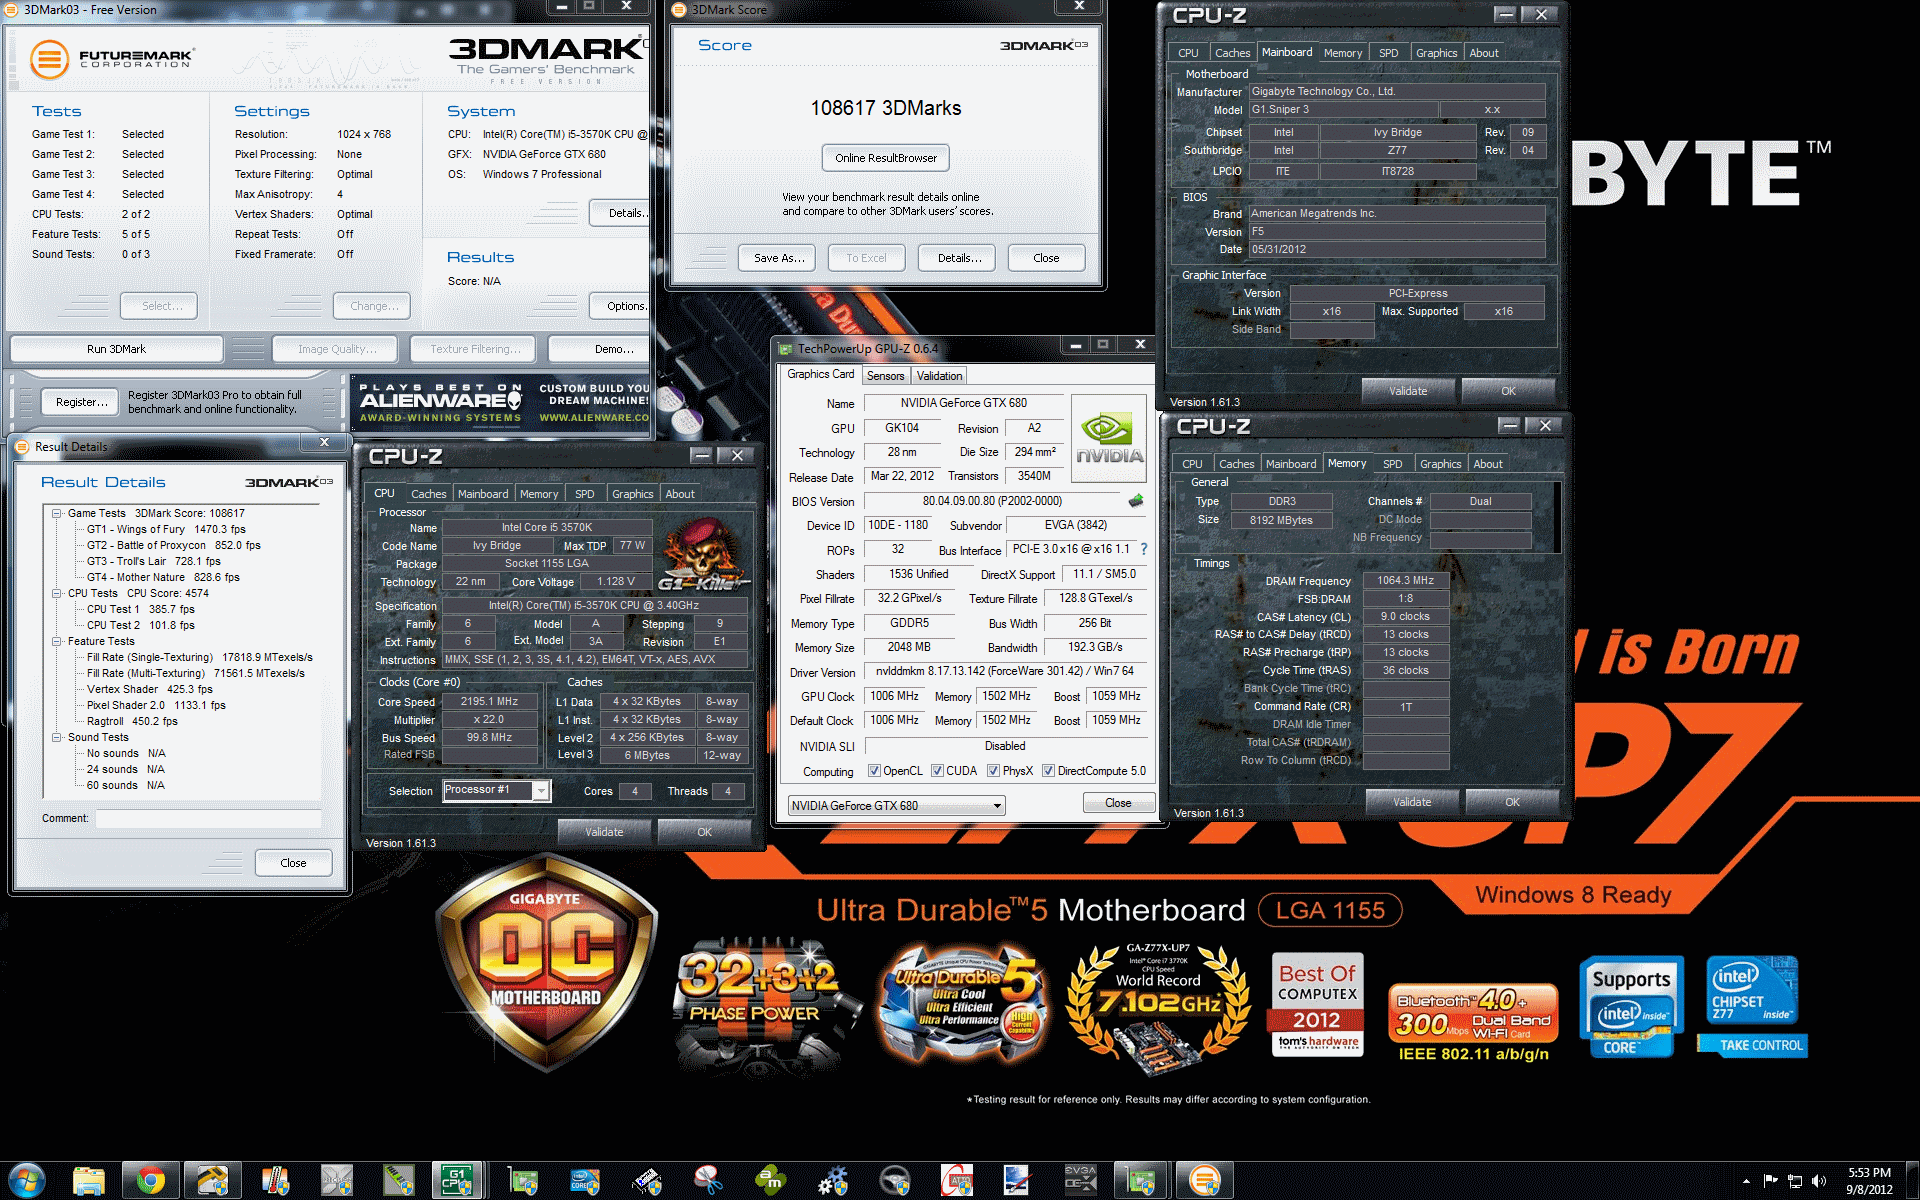
Task: Open the EVGA OC Scanner taskbar icon
Action: click(x=1080, y=1181)
